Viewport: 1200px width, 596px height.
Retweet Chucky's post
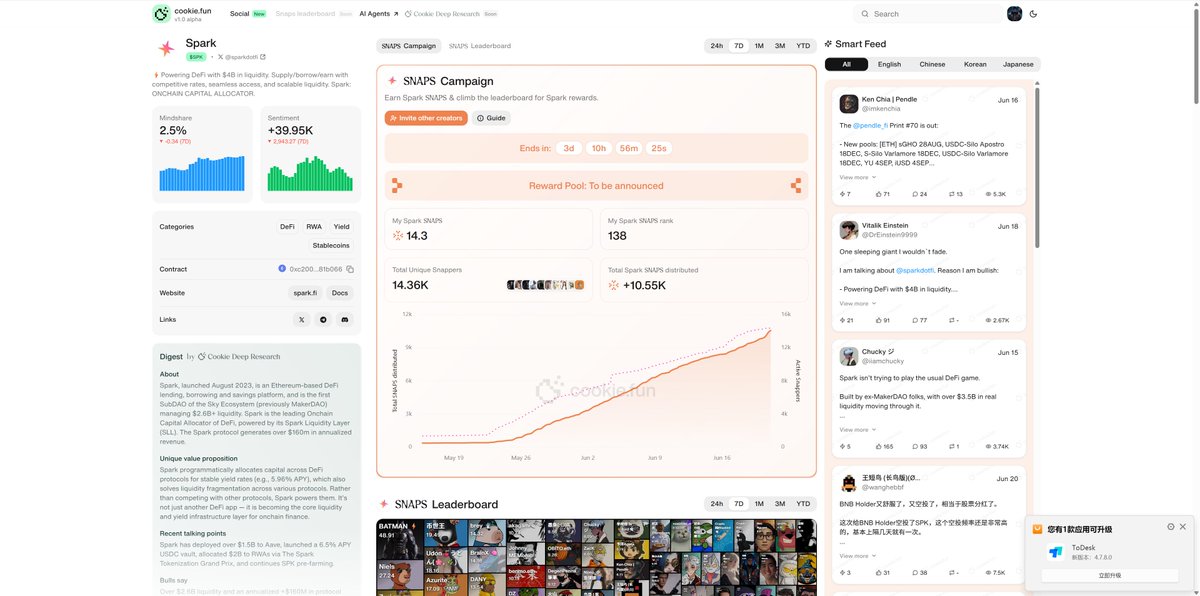point(954,446)
